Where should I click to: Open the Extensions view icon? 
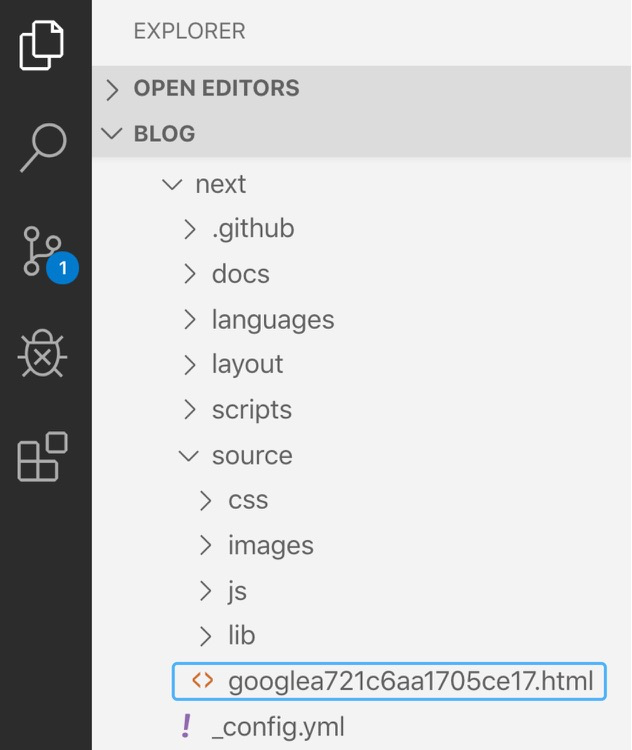pos(42,457)
